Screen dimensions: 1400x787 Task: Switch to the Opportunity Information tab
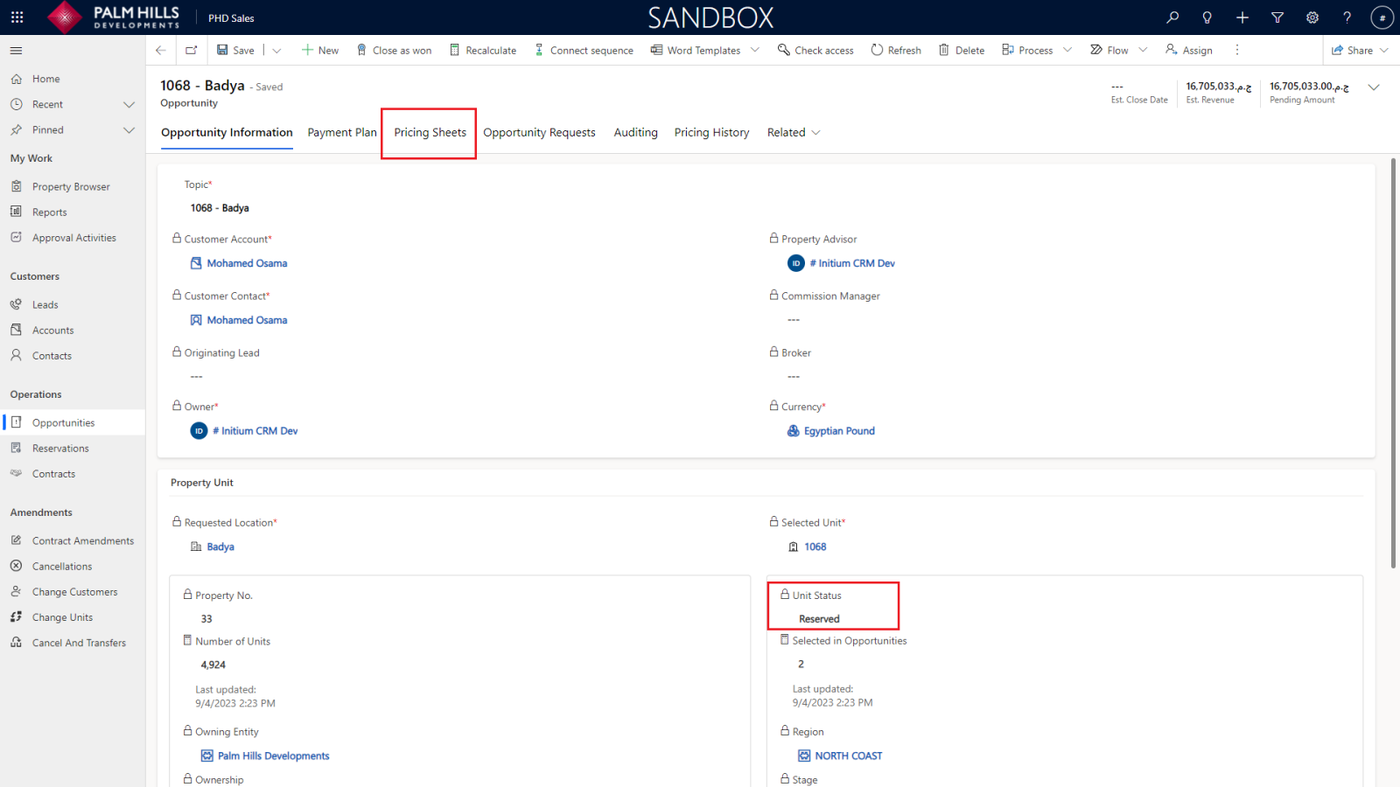227,132
